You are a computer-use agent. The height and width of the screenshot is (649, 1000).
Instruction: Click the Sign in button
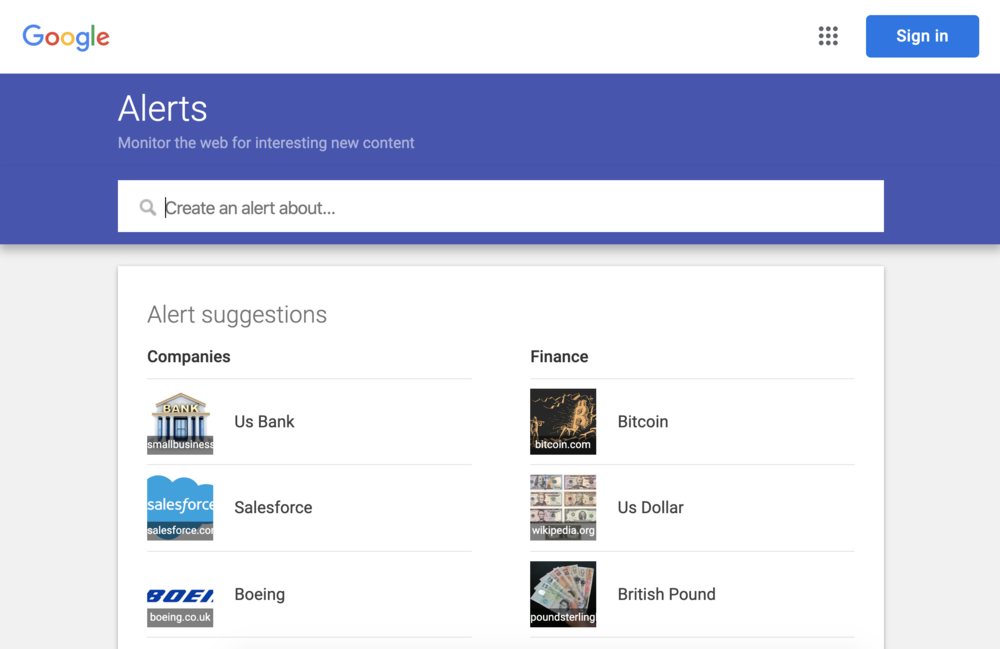(922, 36)
